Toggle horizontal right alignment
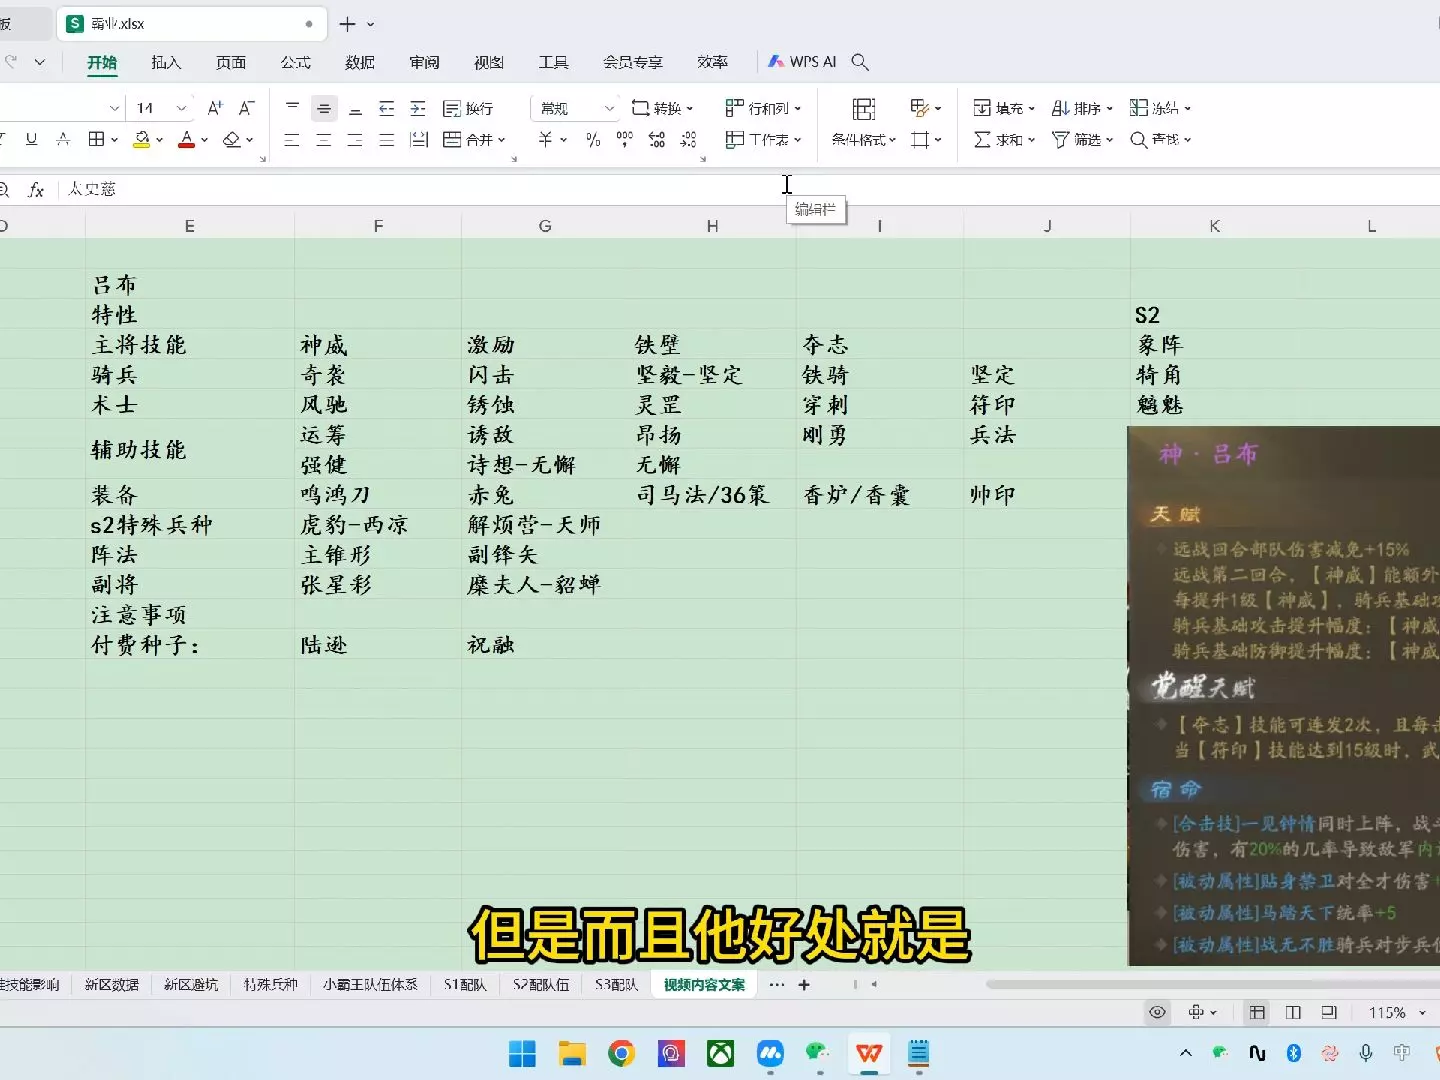 (355, 140)
